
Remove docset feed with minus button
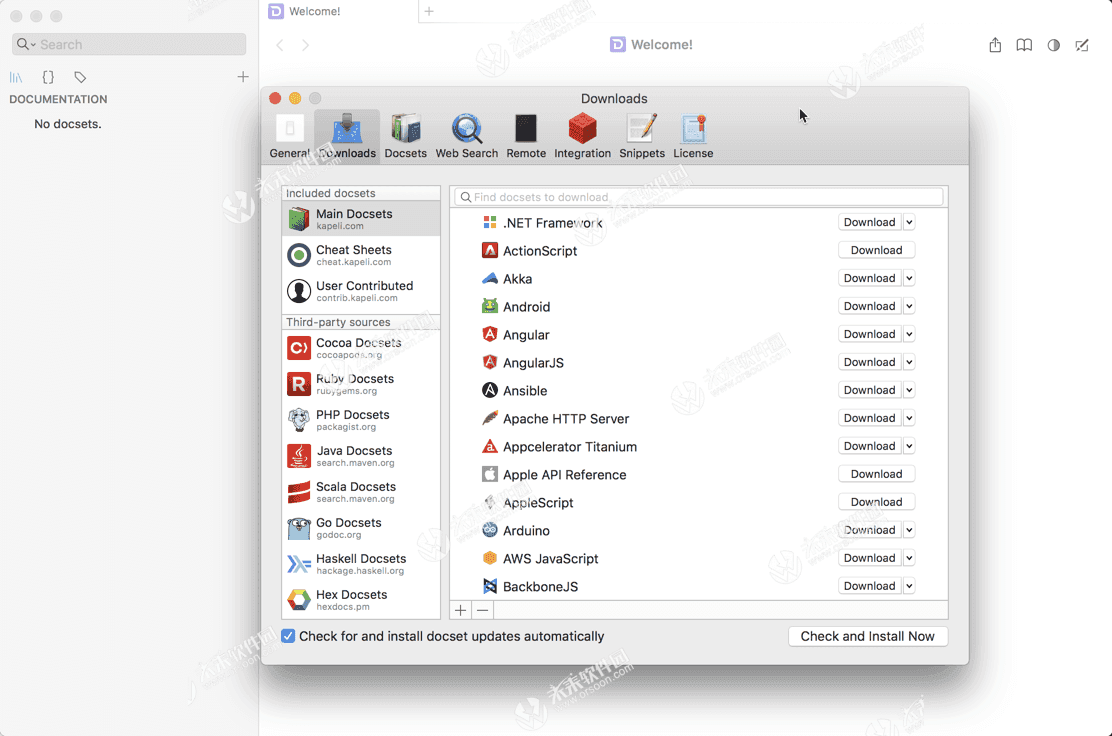483,610
